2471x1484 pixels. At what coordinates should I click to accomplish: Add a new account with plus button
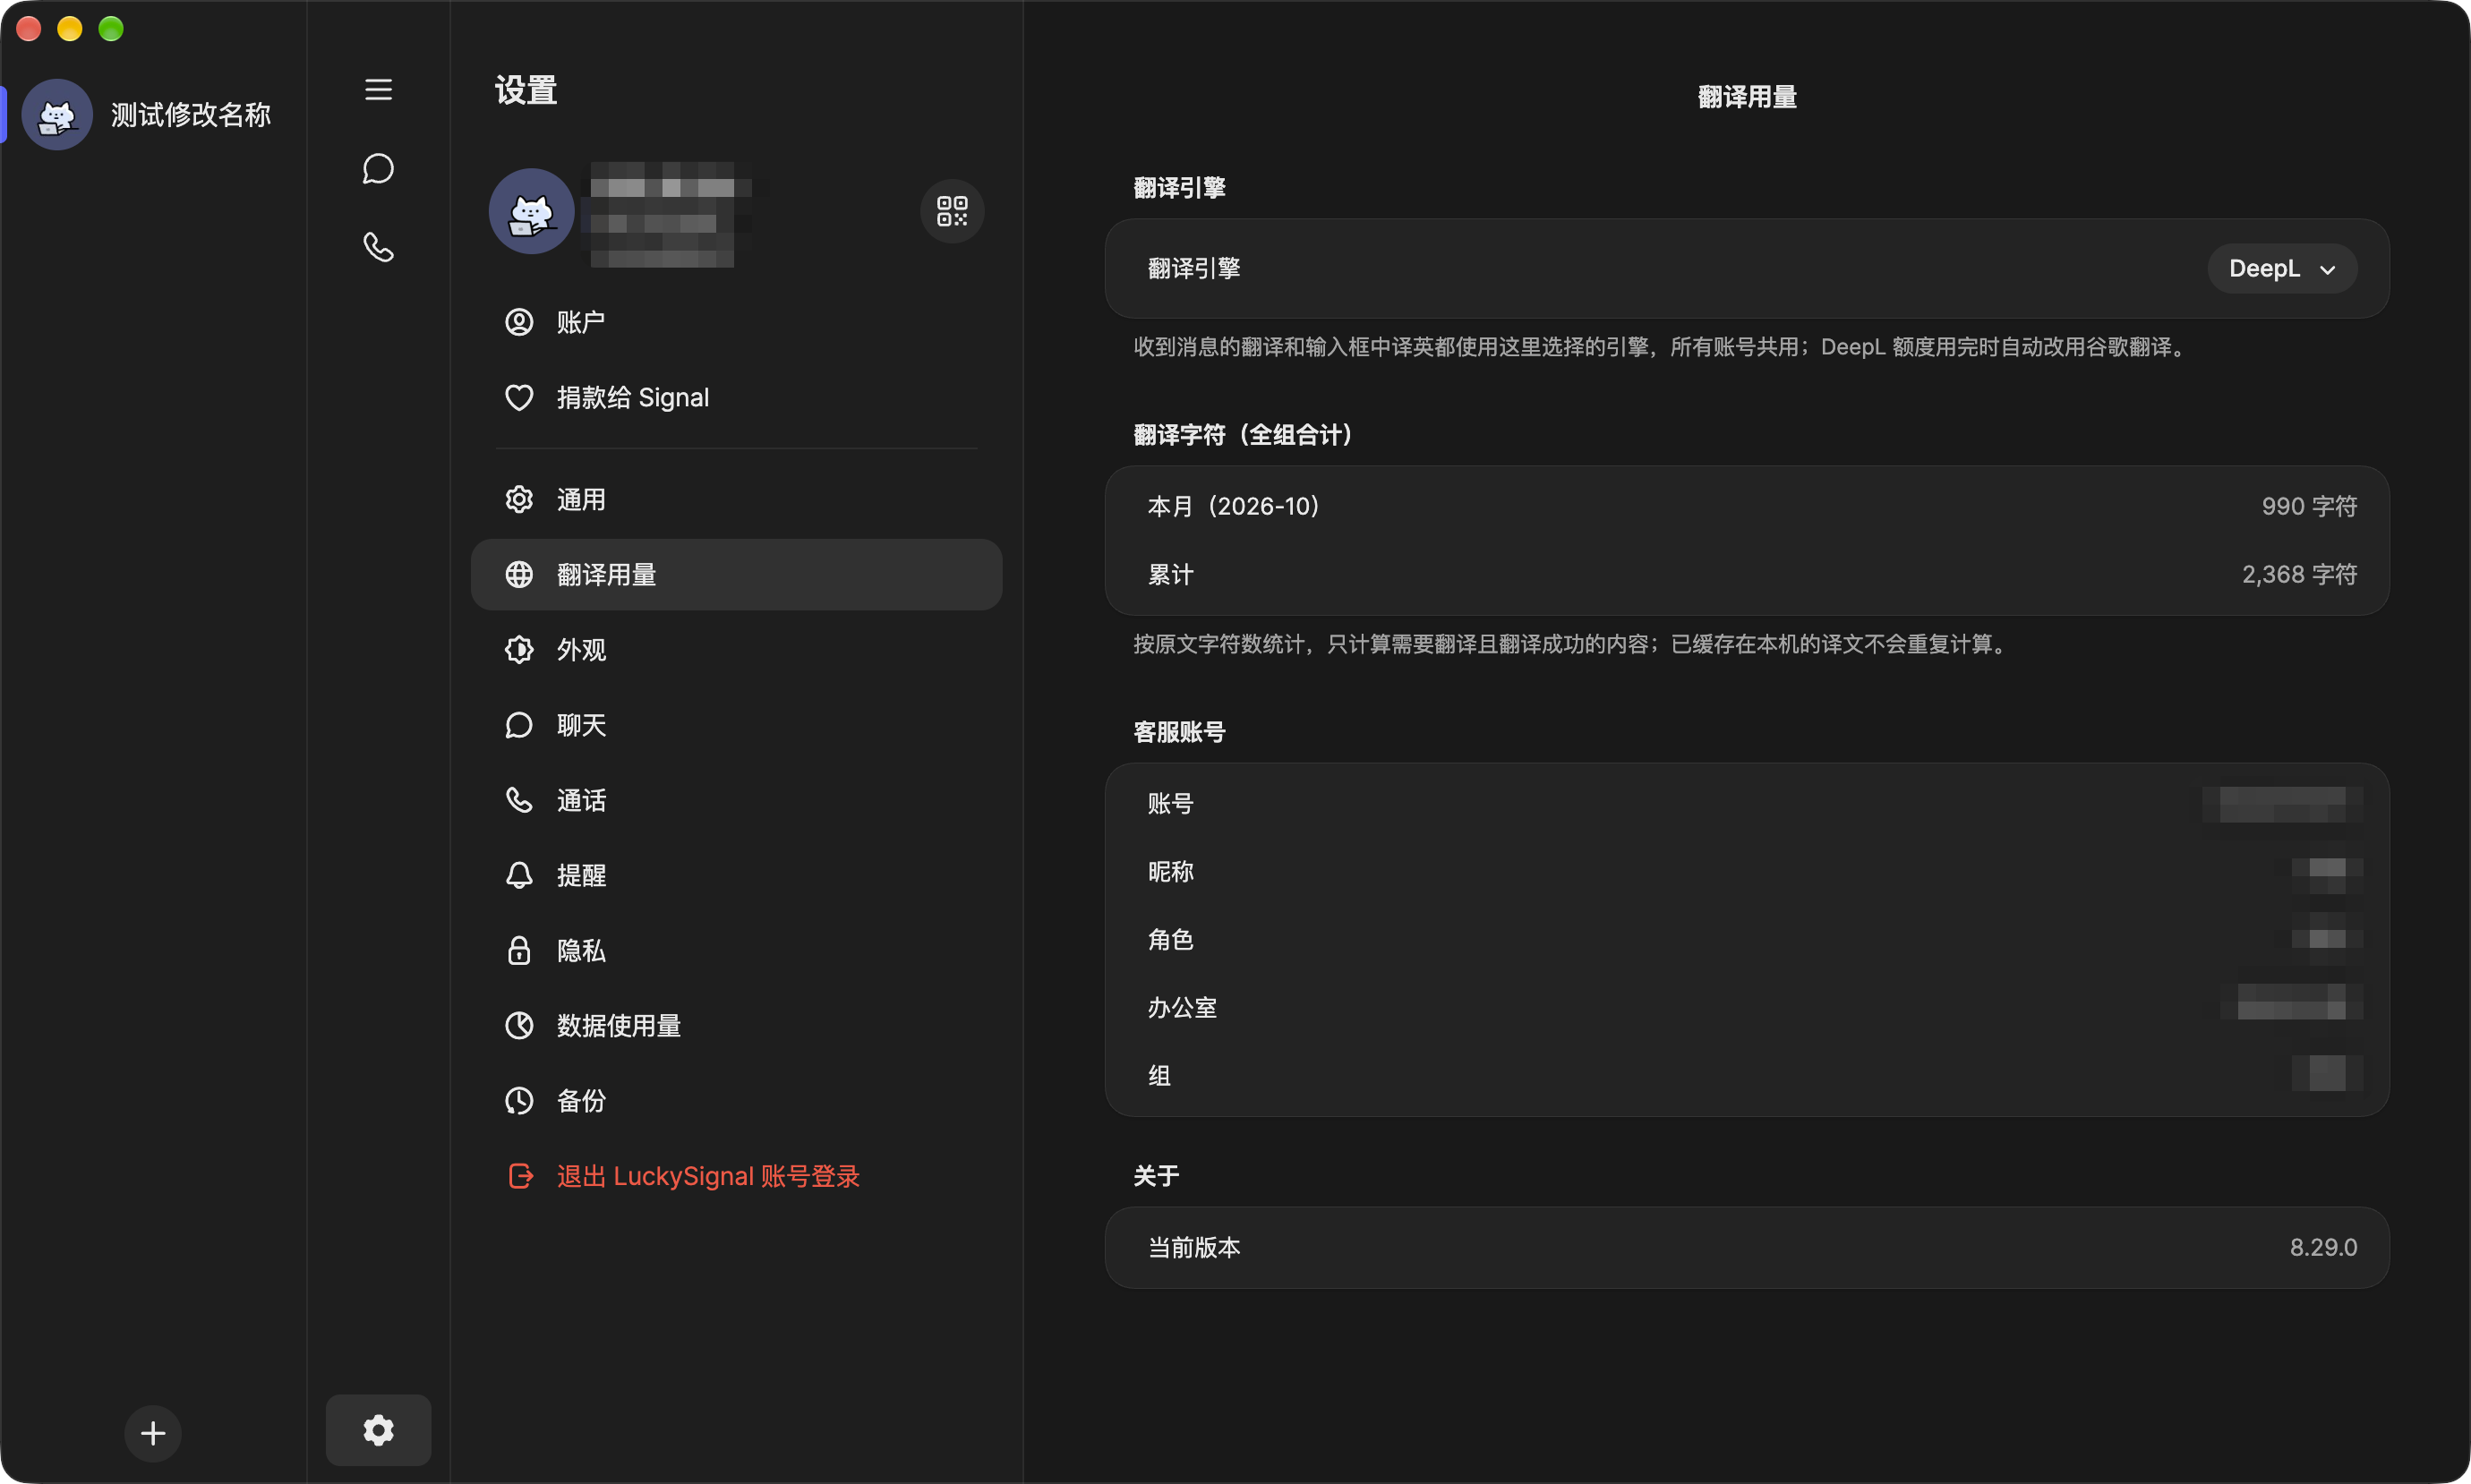pos(153,1433)
